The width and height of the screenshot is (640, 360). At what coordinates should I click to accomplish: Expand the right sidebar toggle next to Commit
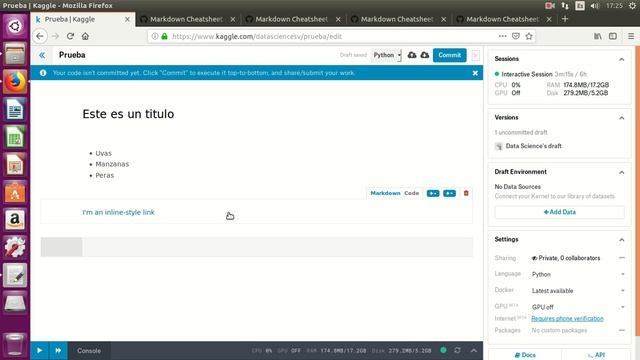pos(476,55)
